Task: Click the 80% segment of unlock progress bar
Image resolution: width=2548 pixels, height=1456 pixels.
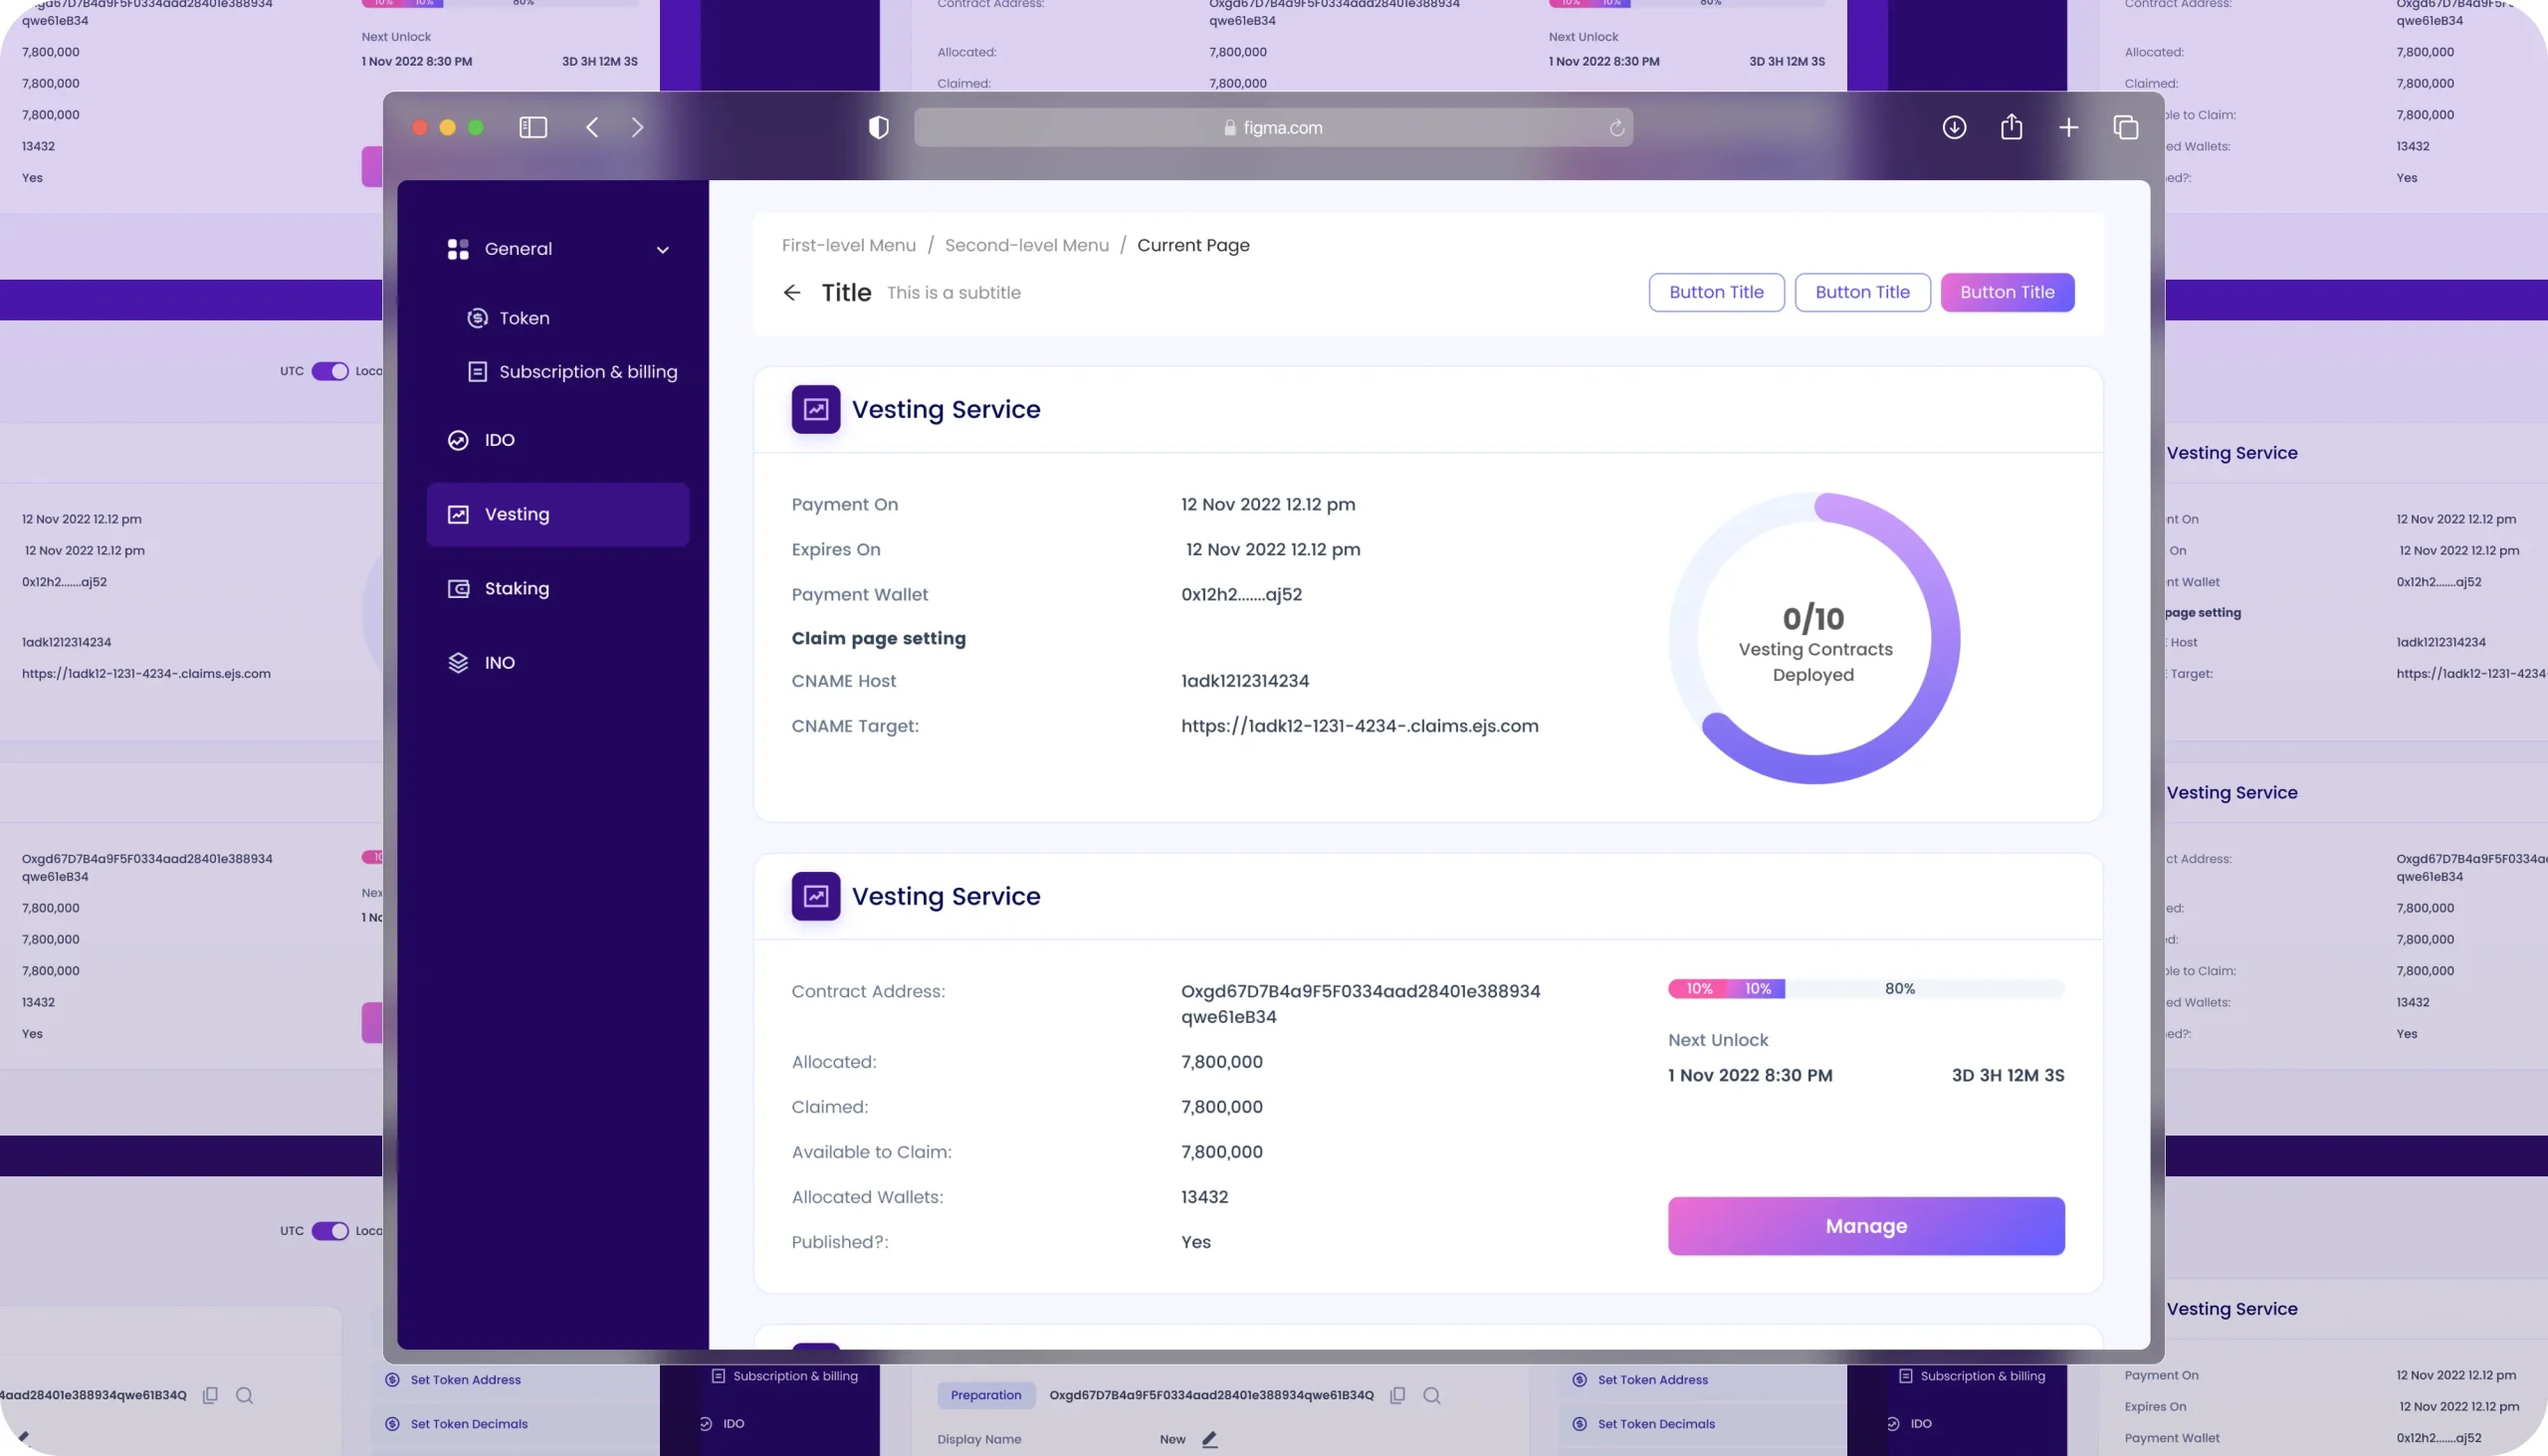Action: point(1900,989)
